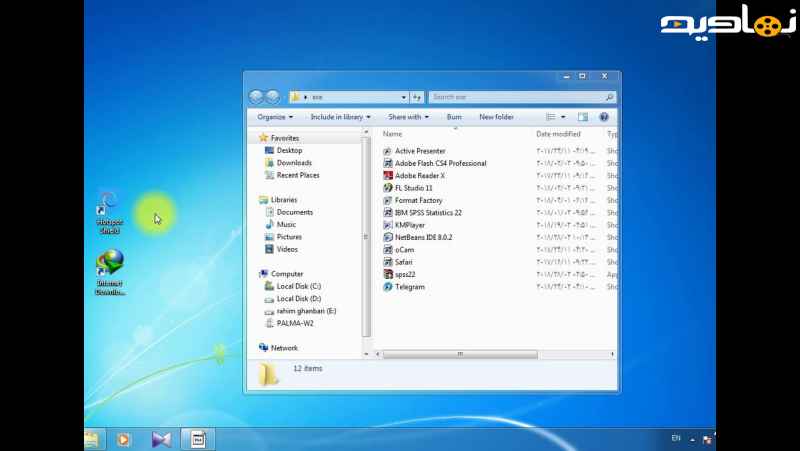This screenshot has width=800, height=451.
Task: Open the address bar history dropdown
Action: 404,97
